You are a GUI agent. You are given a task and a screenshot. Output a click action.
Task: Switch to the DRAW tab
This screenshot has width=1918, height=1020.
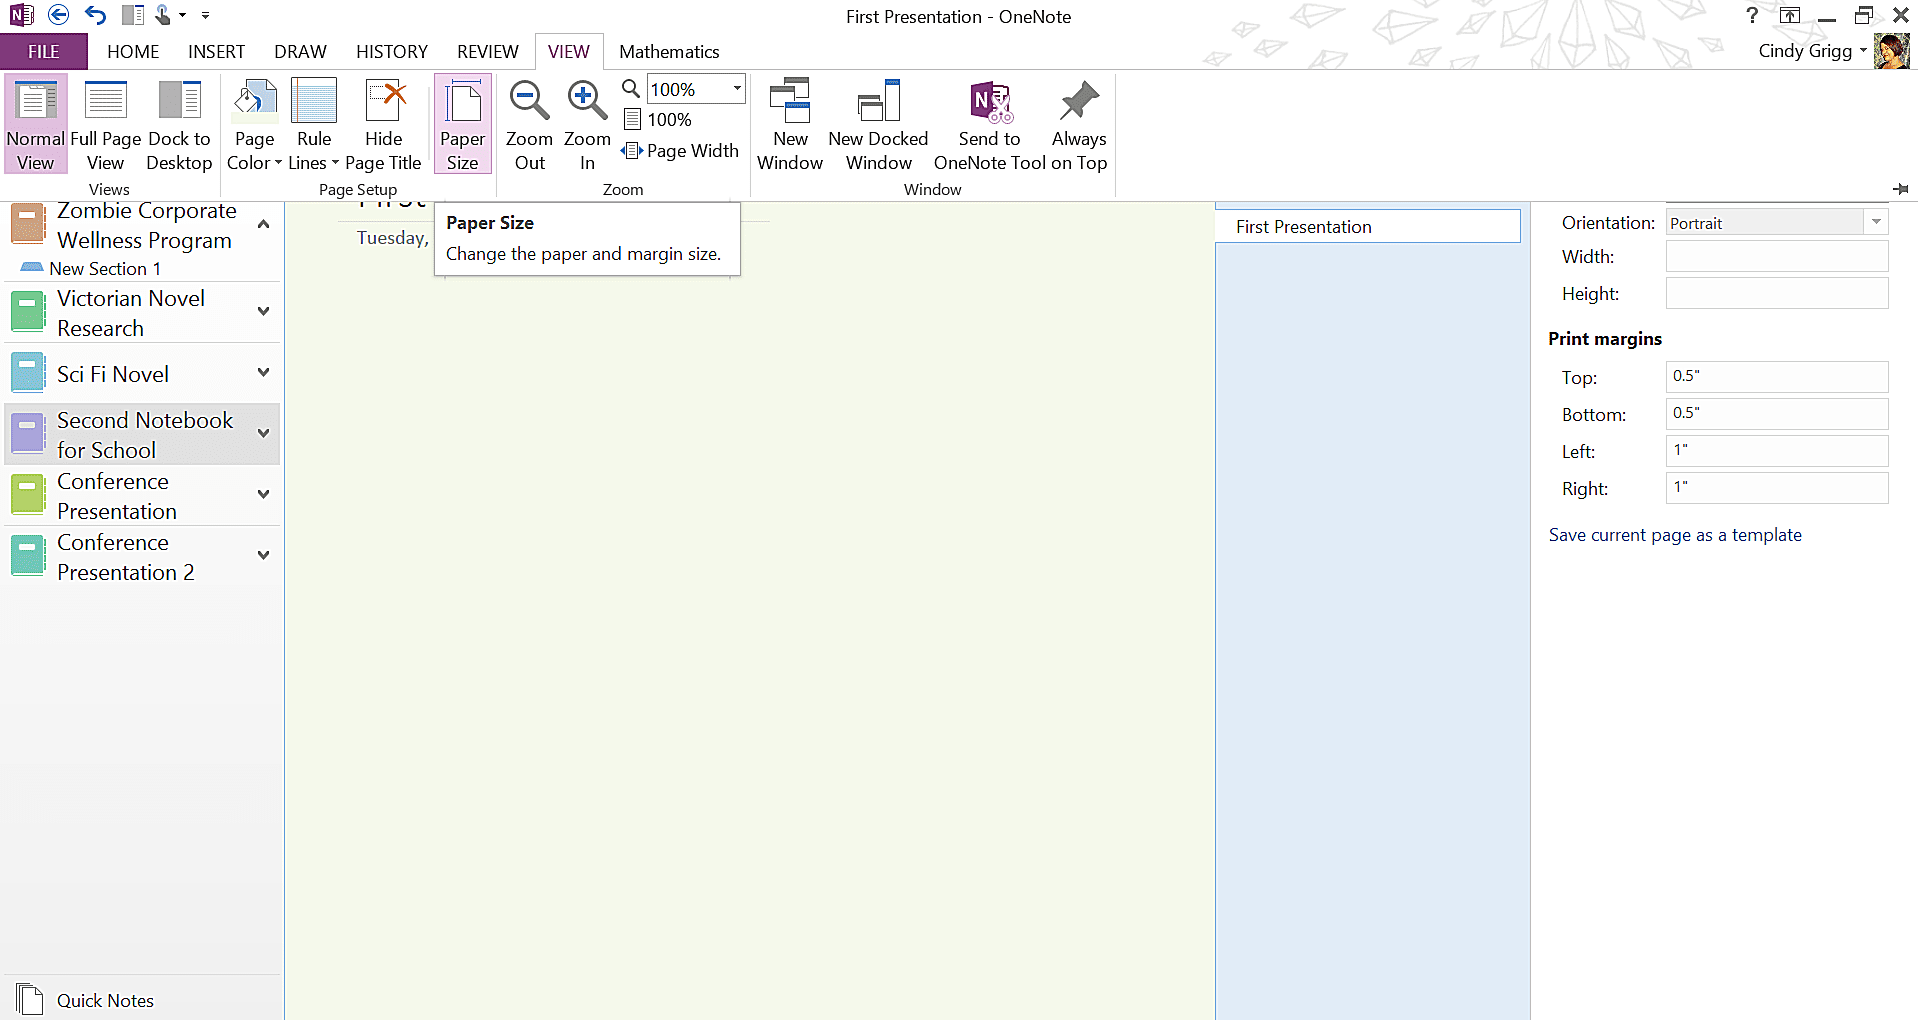click(300, 52)
